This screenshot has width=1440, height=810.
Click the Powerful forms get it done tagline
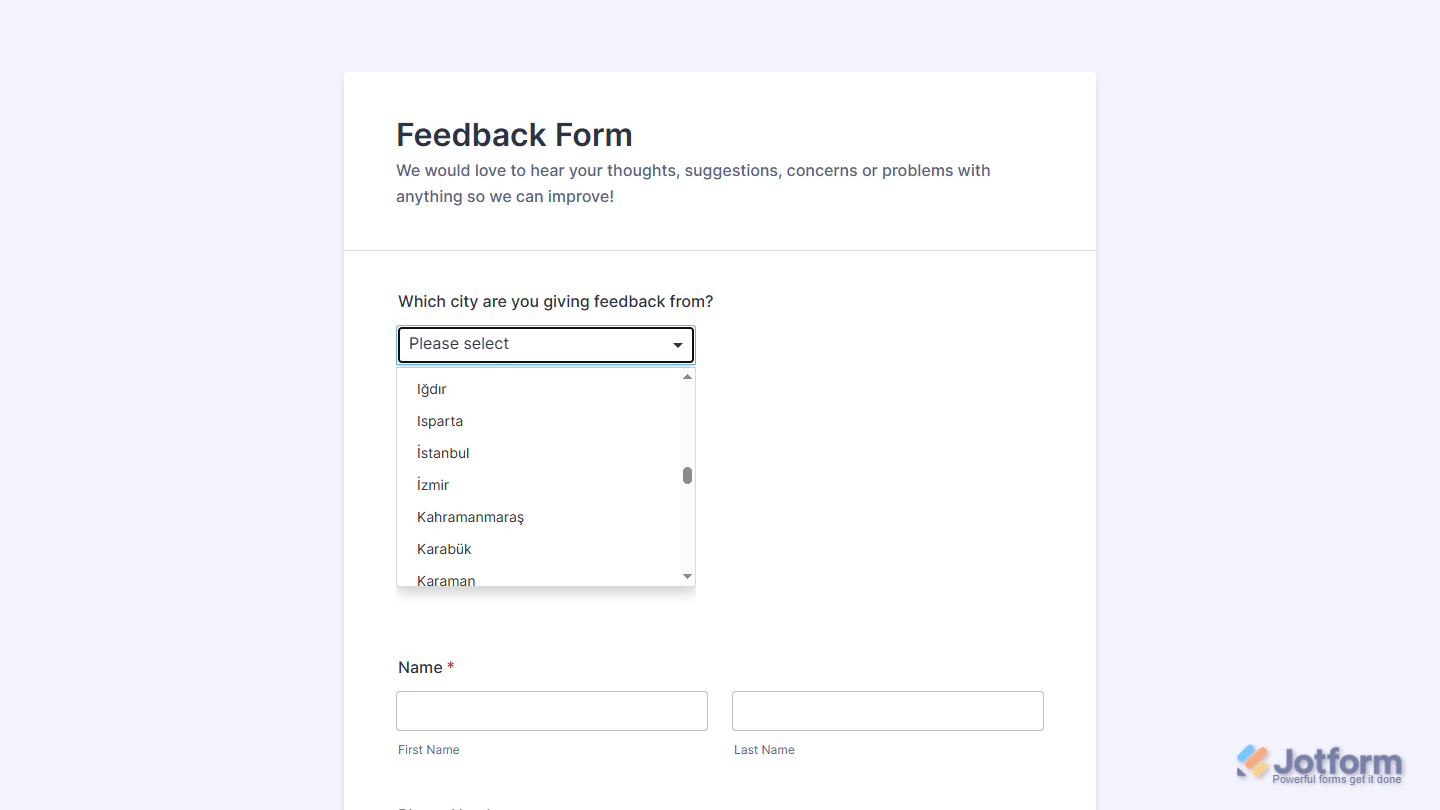coord(1338,779)
